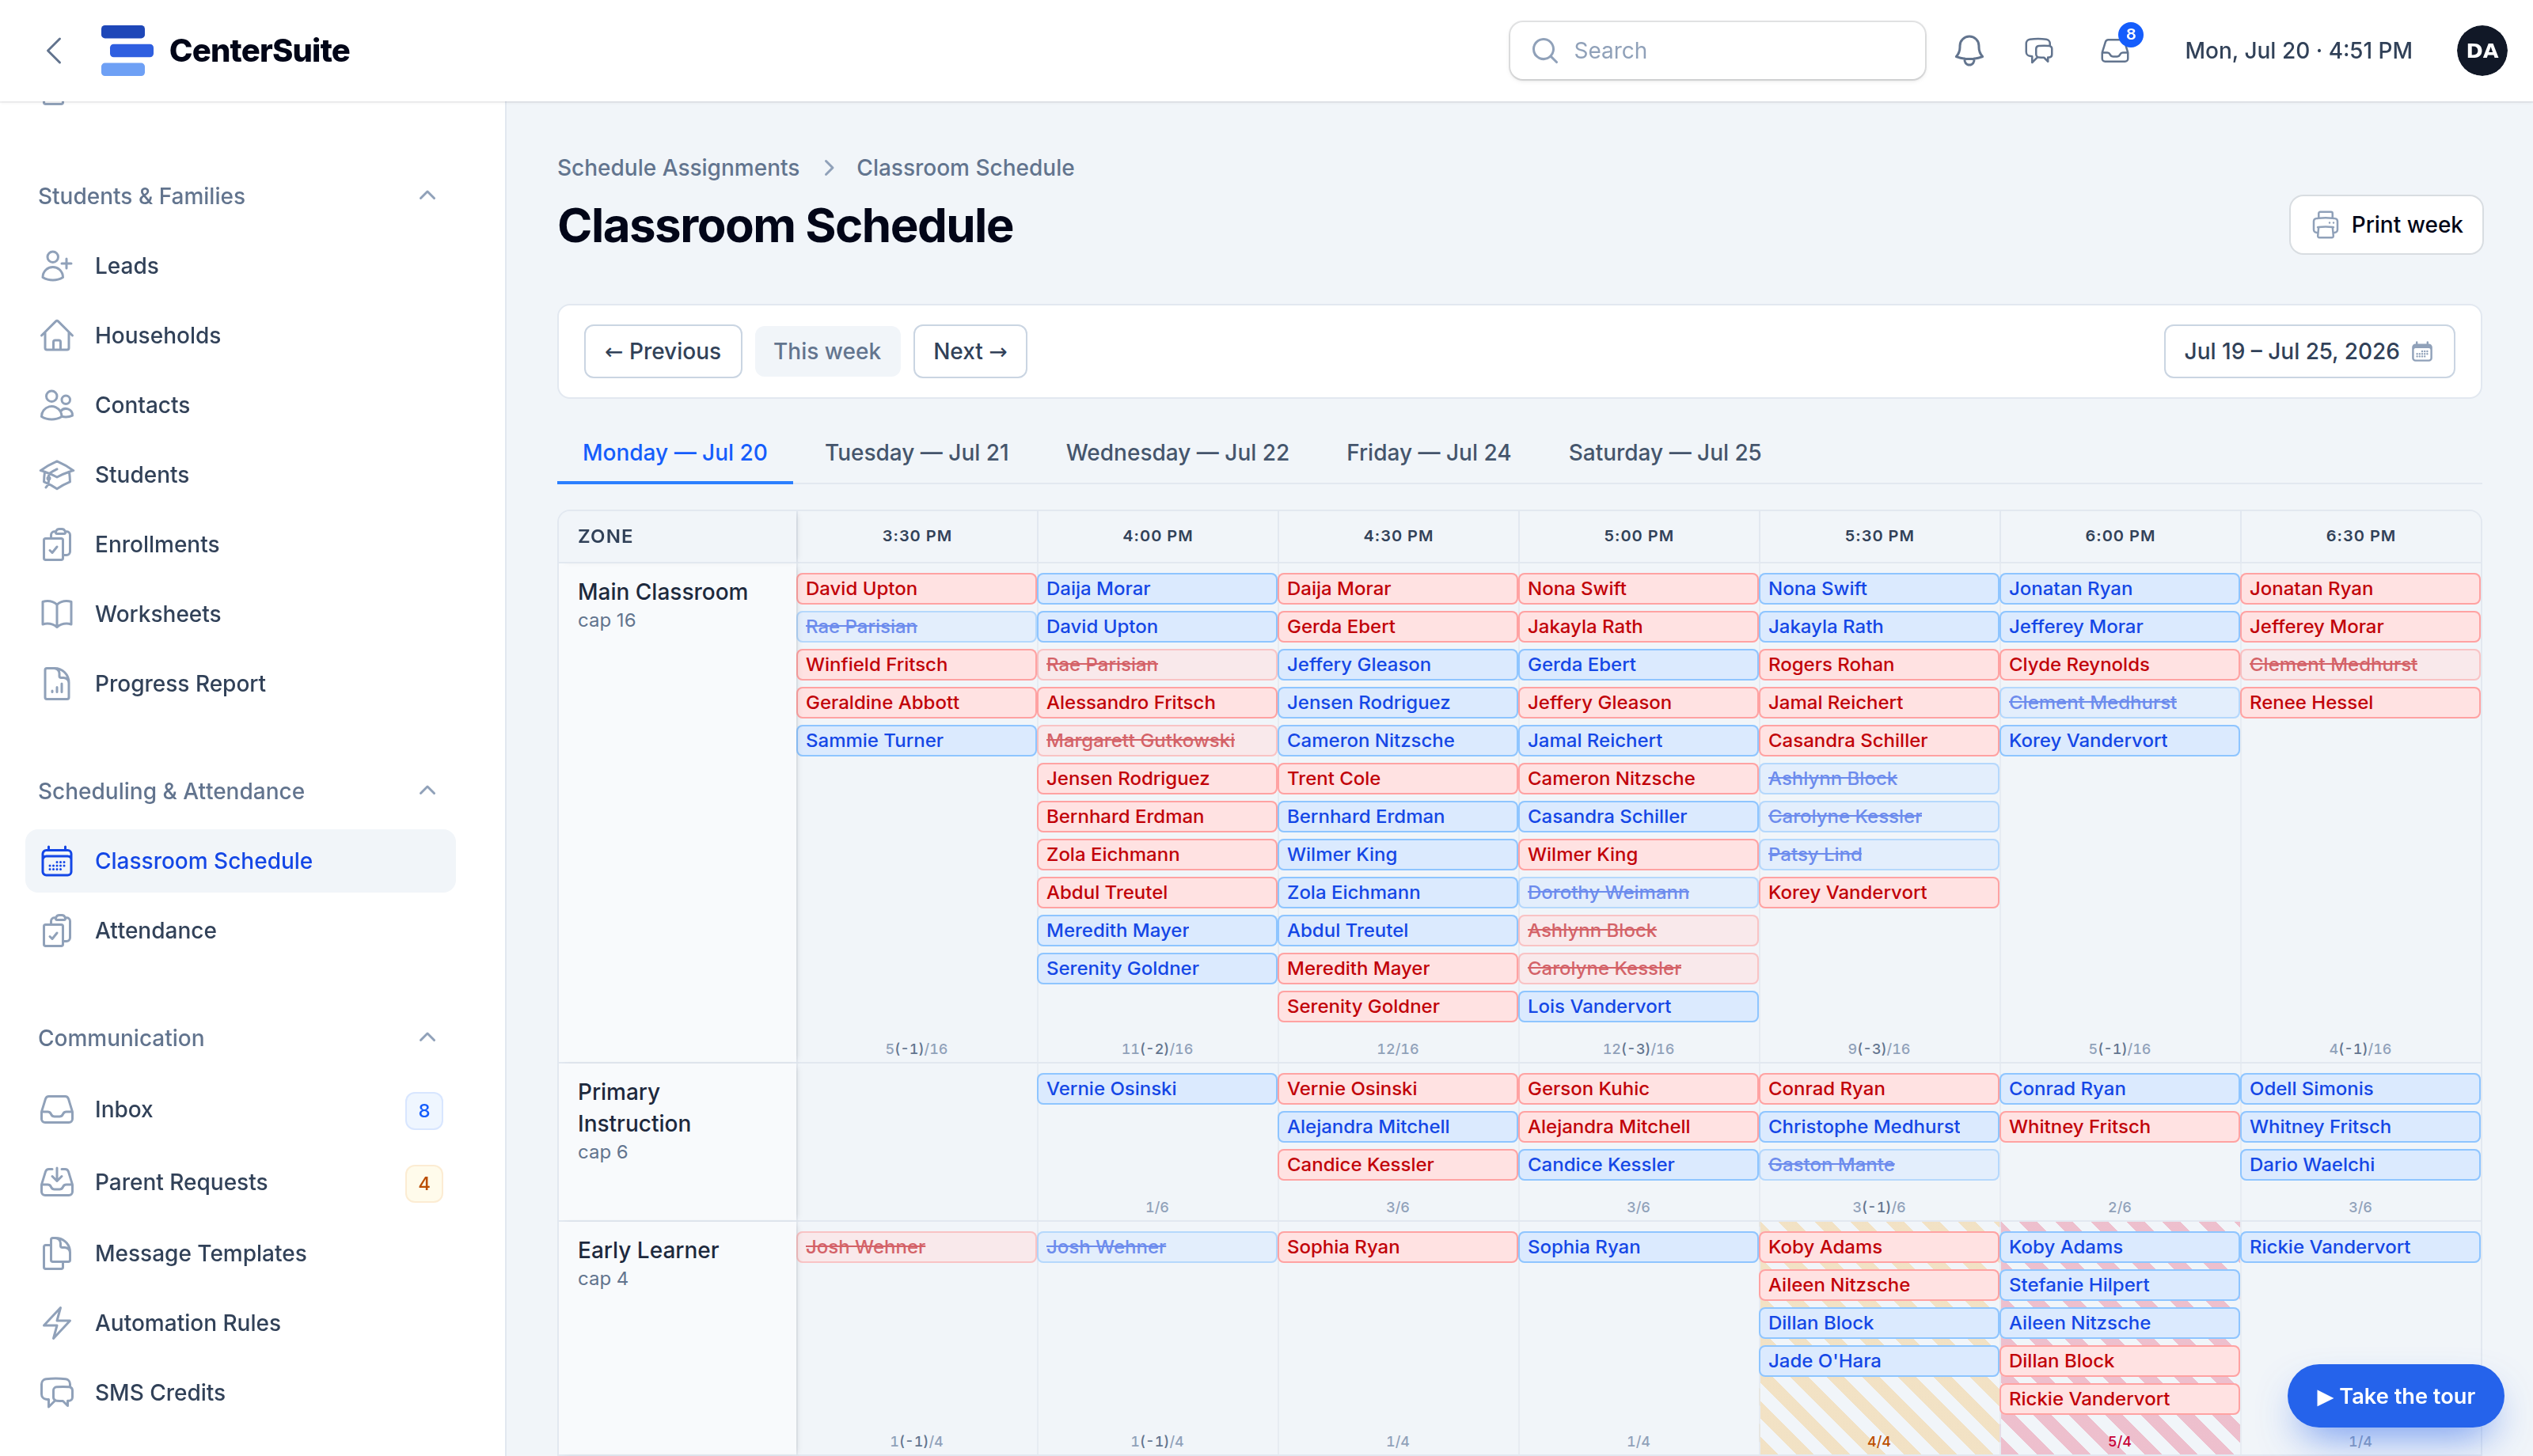Click the Leads sidebar icon

pyautogui.click(x=57, y=266)
